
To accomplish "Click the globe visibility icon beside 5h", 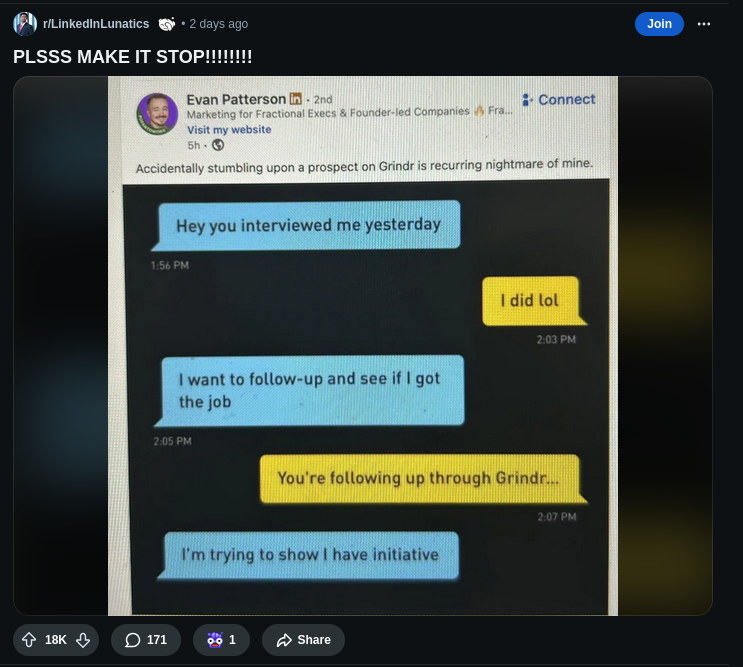I will coord(218,145).
